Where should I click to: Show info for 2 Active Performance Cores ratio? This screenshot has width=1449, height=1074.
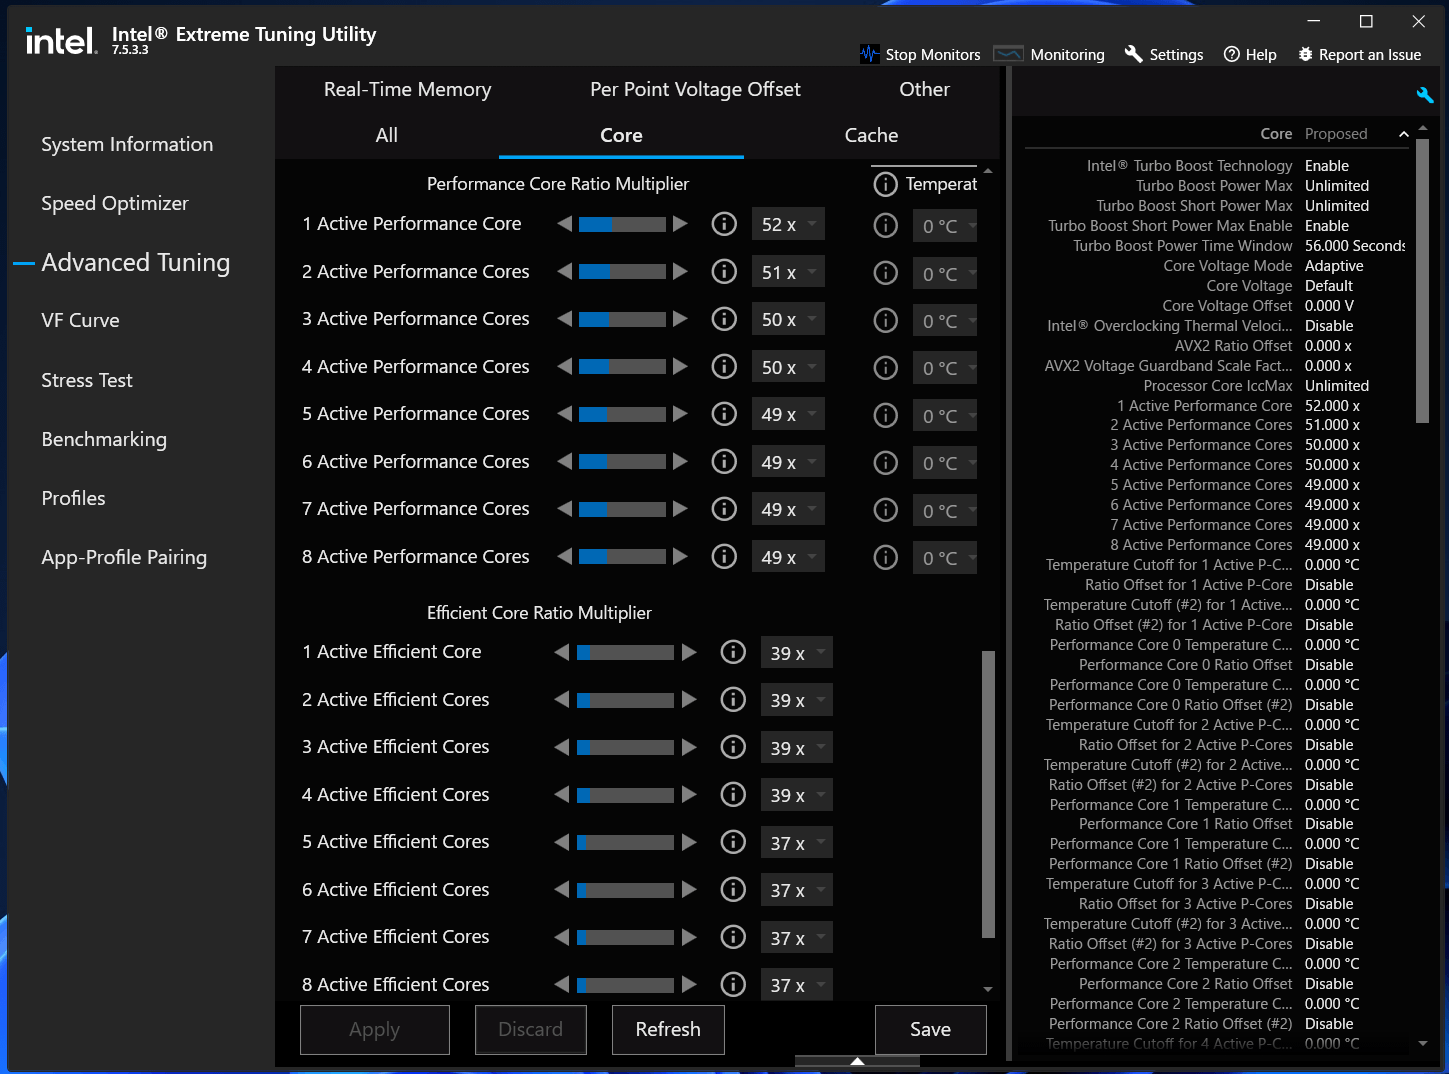(x=724, y=271)
